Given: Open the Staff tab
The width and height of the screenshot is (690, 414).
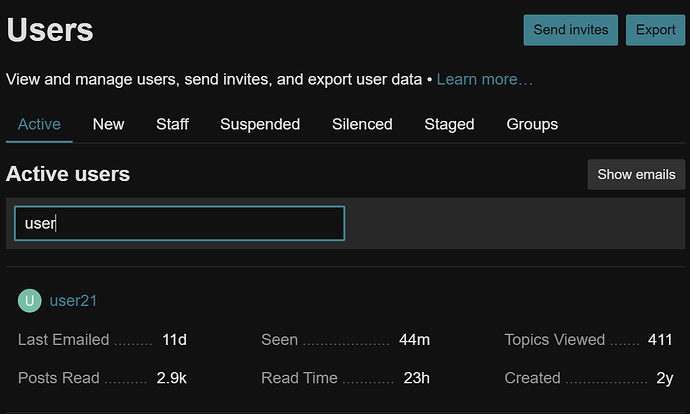Looking at the screenshot, I should (x=172, y=124).
